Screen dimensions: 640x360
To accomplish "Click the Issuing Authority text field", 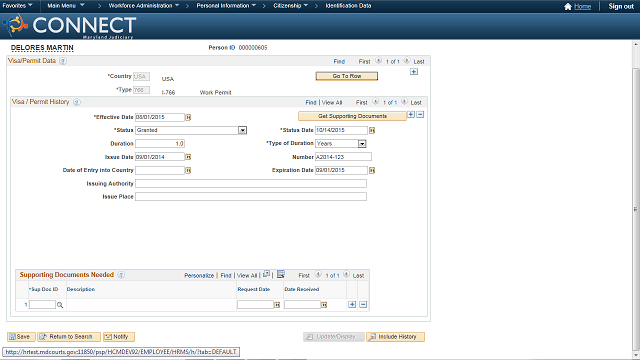I will (251, 184).
